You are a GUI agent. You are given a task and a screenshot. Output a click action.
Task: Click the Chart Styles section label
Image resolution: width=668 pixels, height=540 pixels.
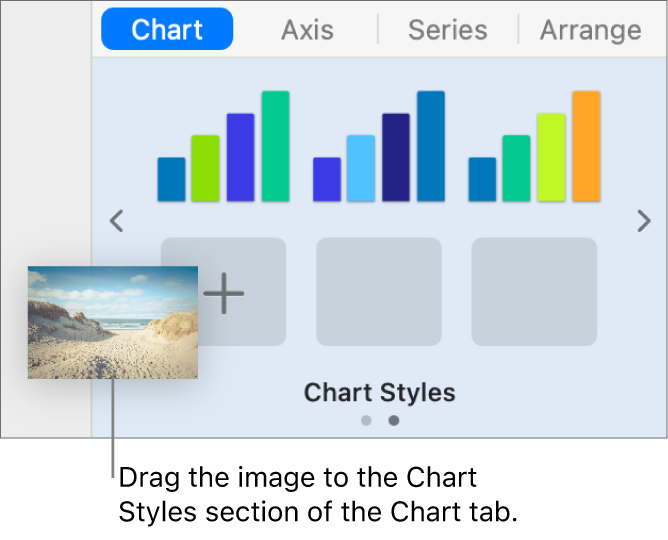pyautogui.click(x=379, y=393)
